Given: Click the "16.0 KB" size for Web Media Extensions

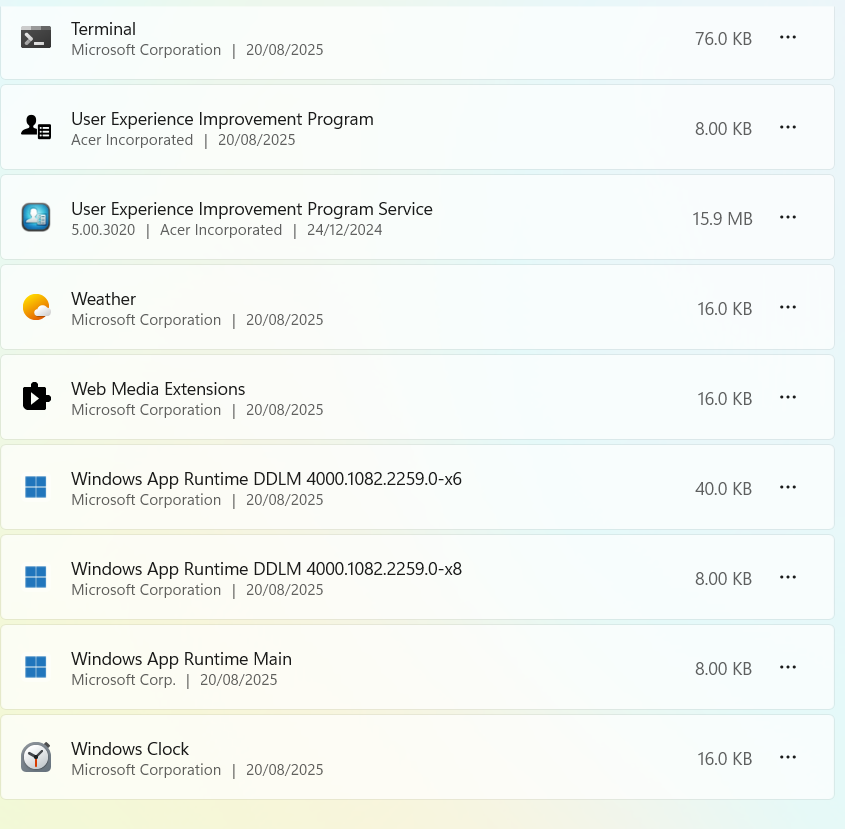Looking at the screenshot, I should pyautogui.click(x=724, y=399).
